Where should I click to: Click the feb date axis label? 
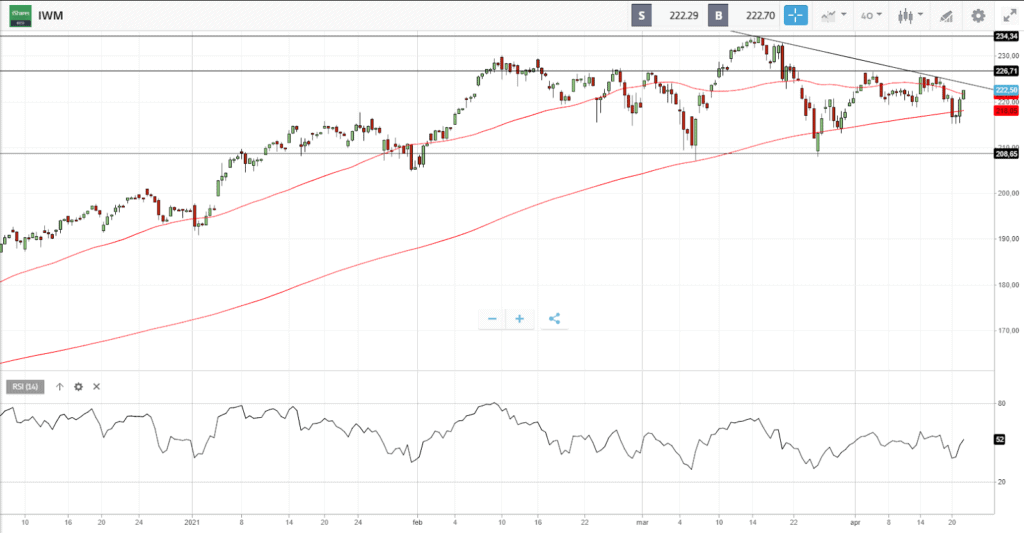pos(418,522)
